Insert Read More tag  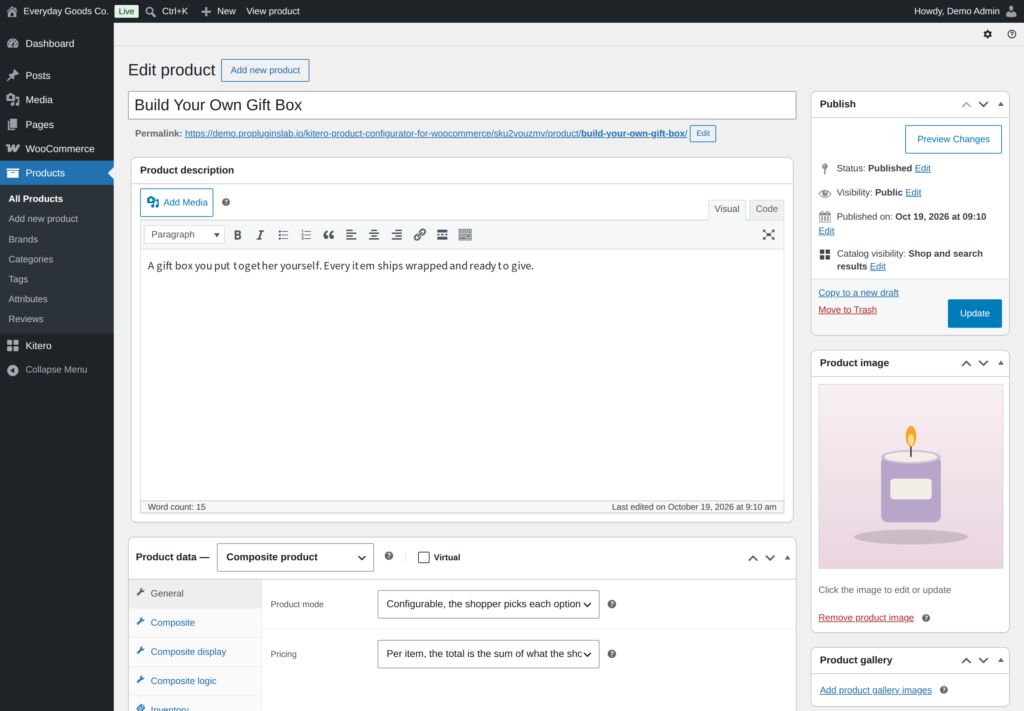tap(442, 235)
